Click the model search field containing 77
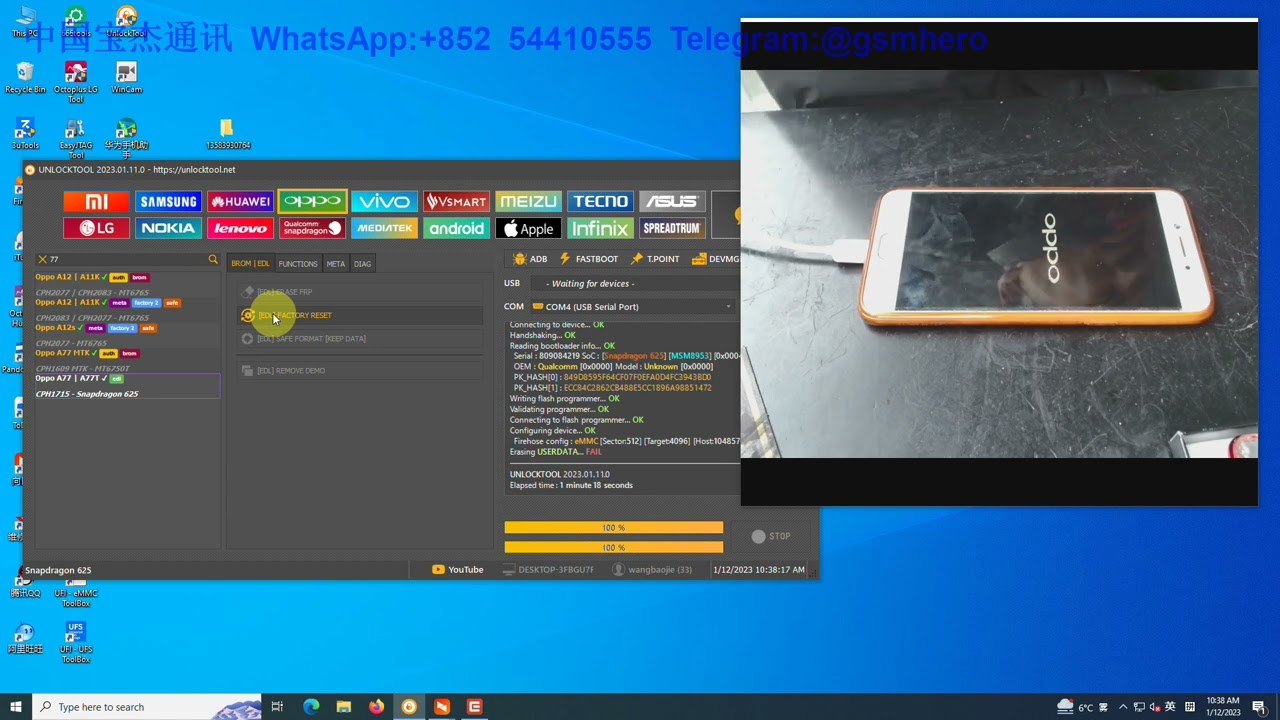 click(127, 259)
